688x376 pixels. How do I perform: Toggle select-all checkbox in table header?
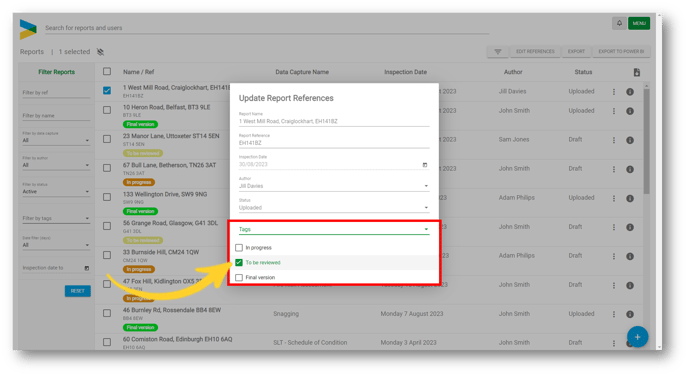[107, 72]
